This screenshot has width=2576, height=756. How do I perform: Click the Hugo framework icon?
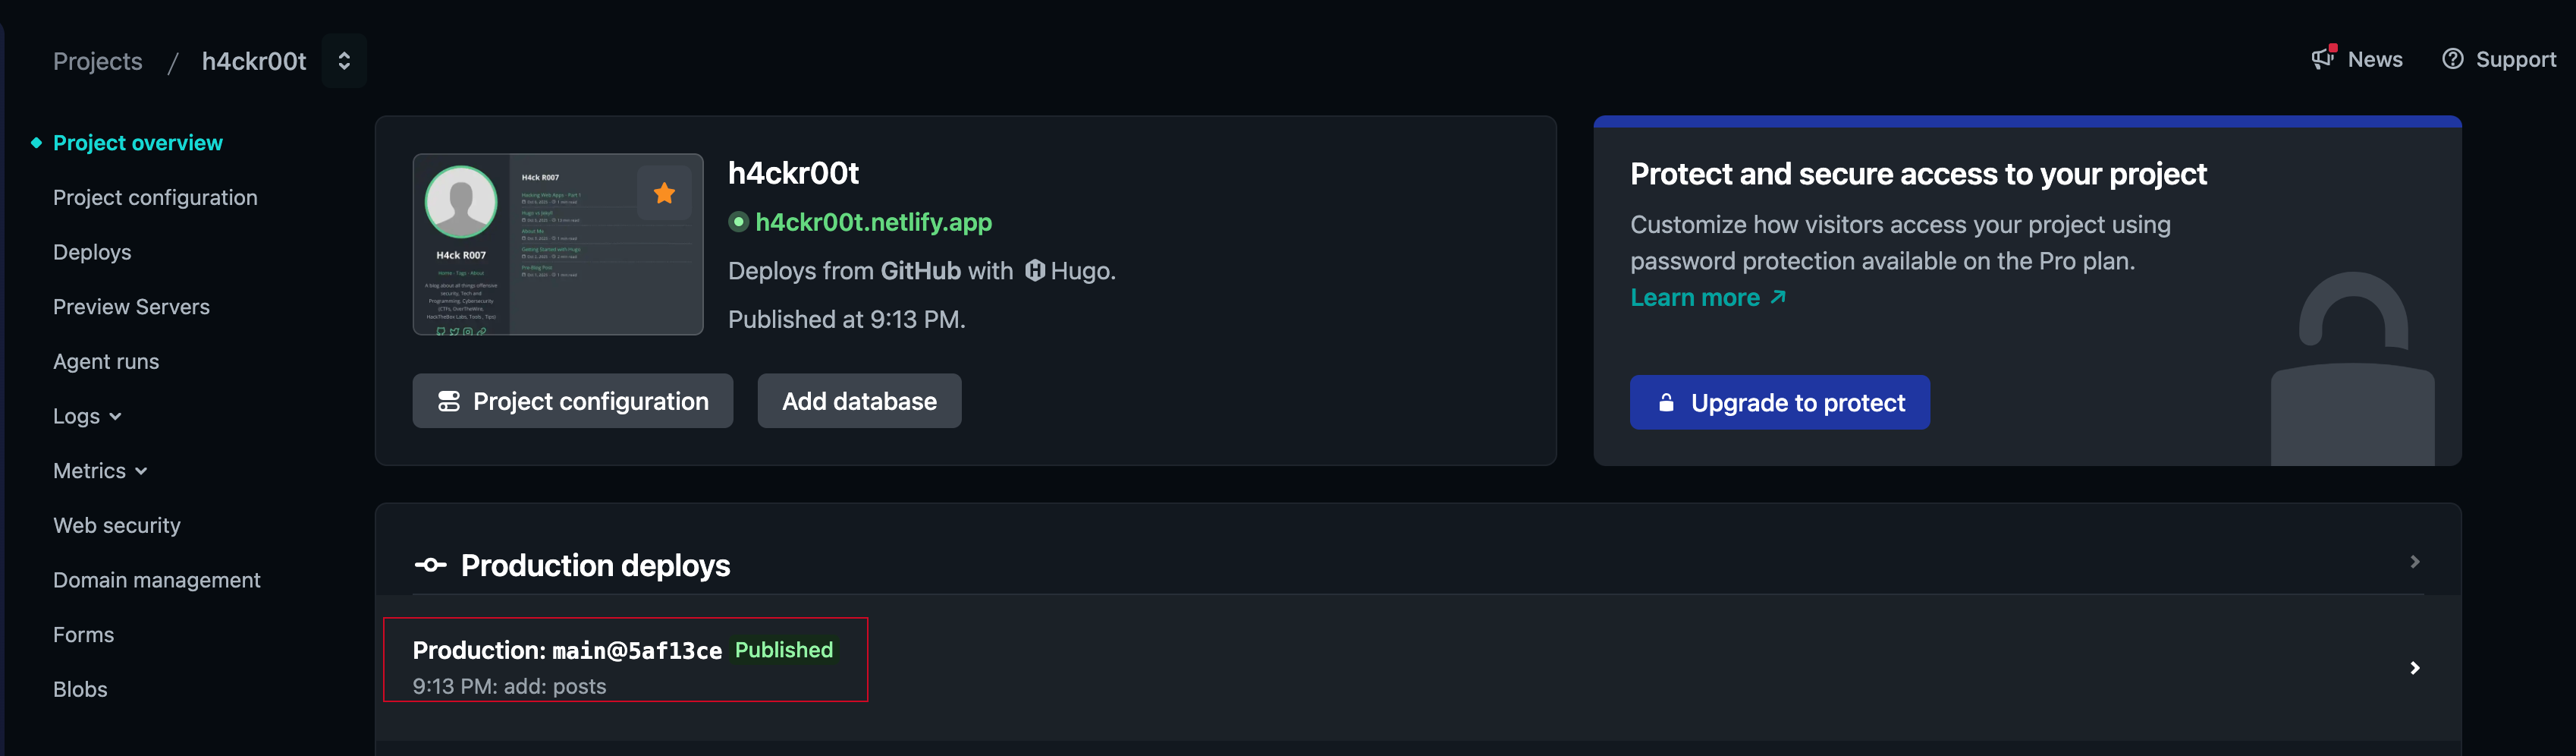[1036, 270]
